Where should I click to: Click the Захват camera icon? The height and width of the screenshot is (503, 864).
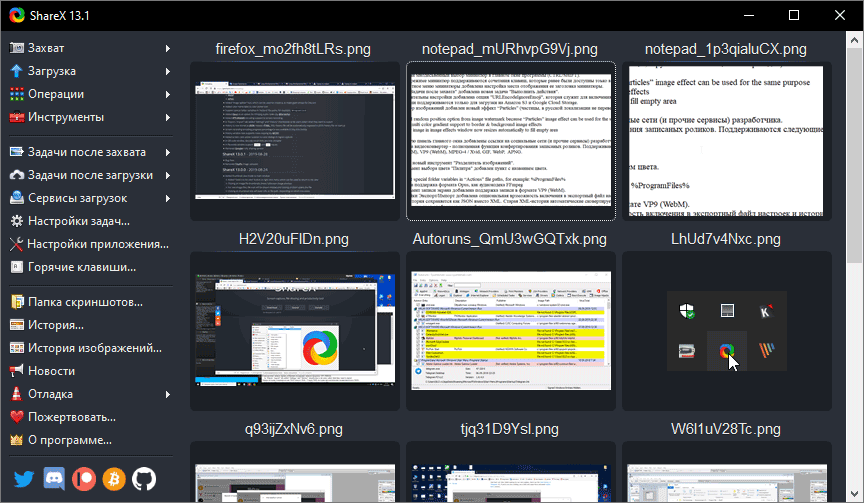coord(17,48)
